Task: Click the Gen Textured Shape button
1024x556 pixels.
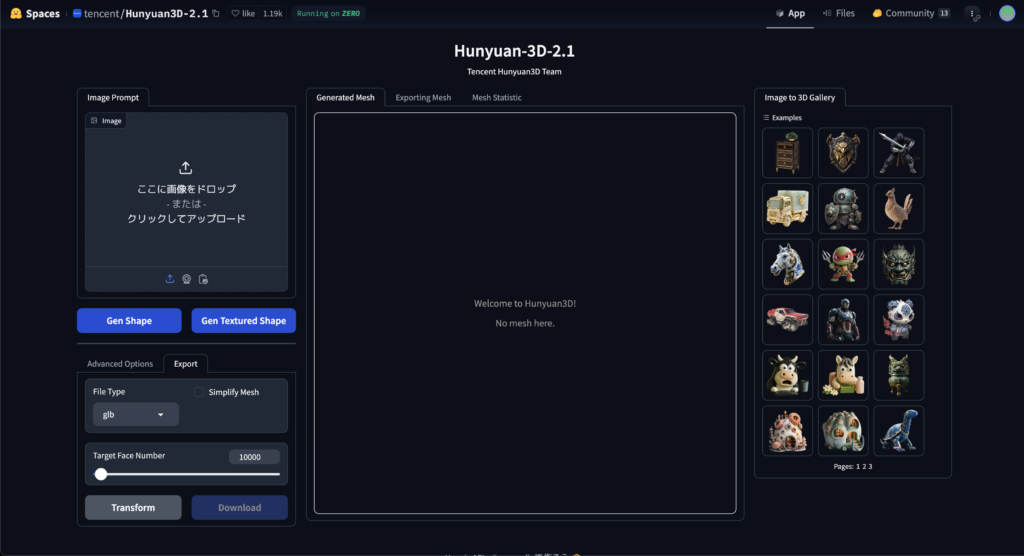Action: point(244,321)
